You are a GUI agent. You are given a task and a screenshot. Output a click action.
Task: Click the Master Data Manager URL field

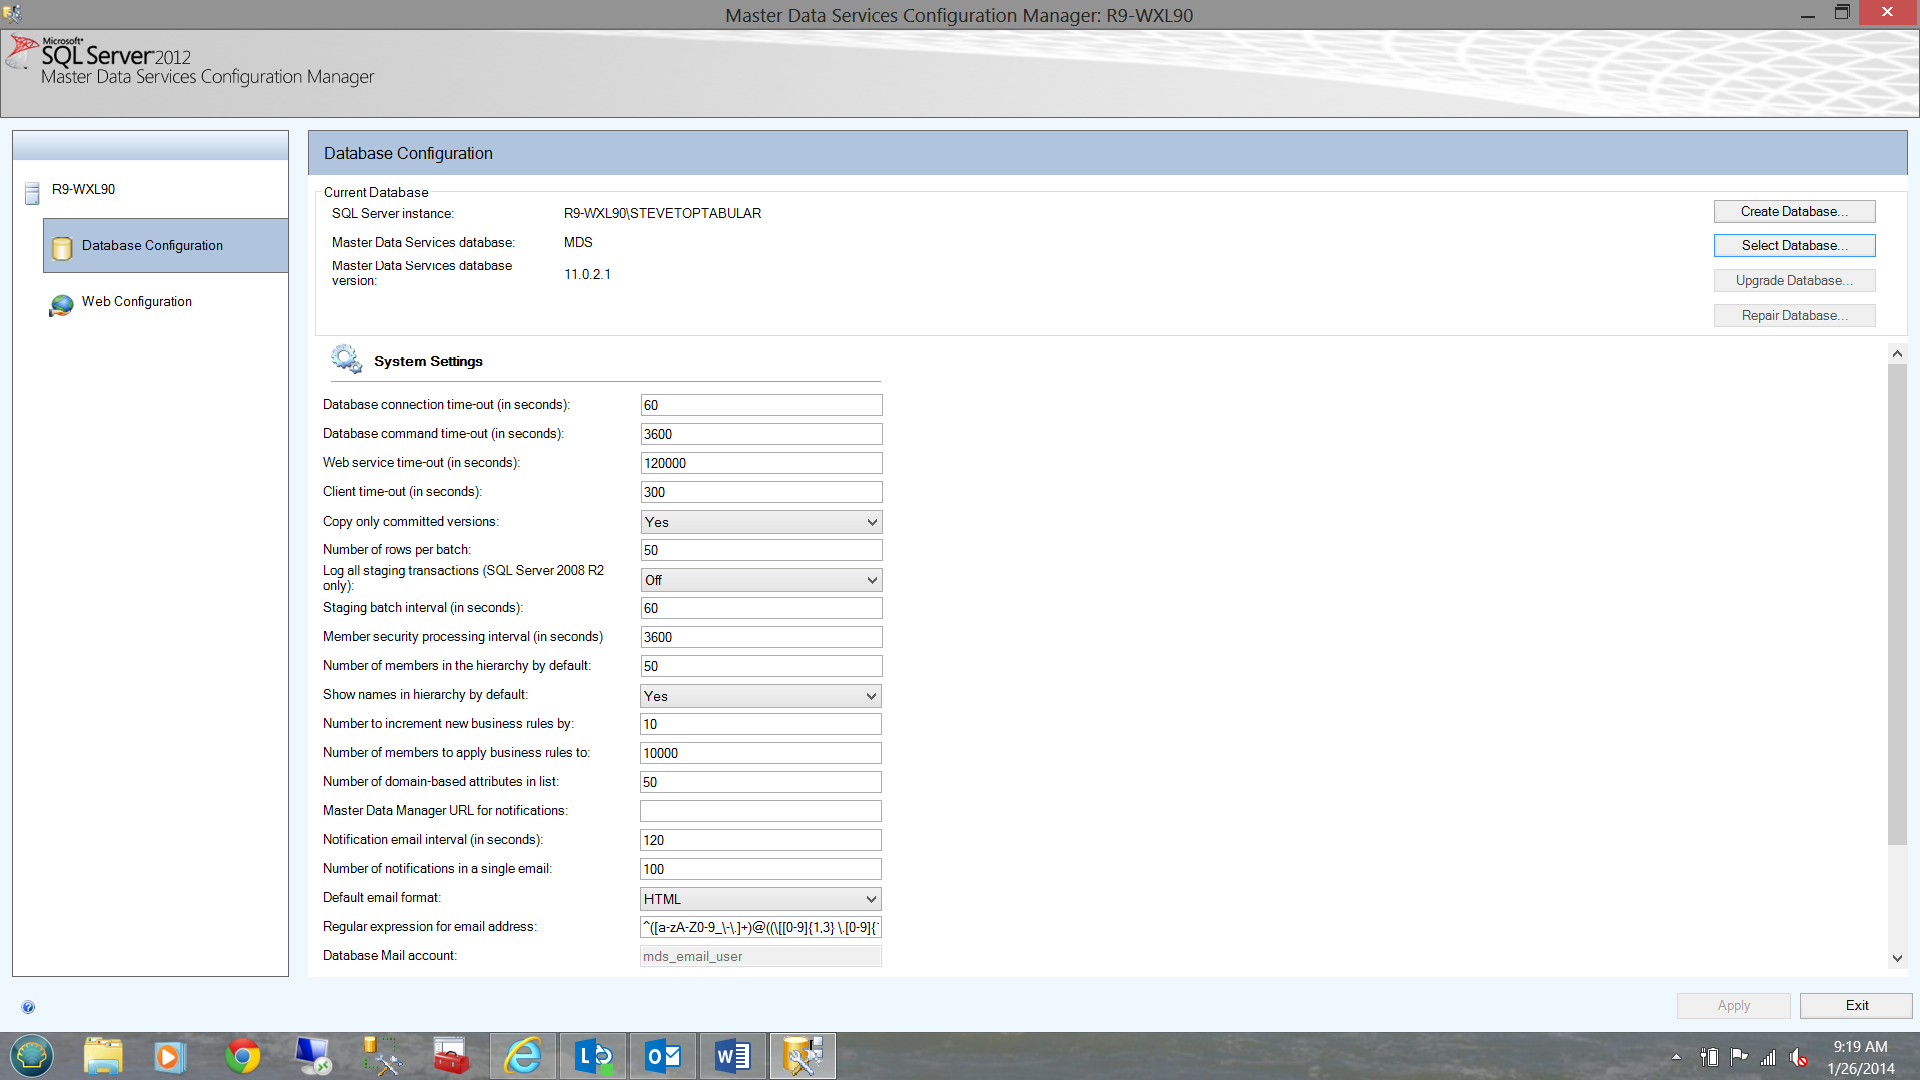[760, 811]
